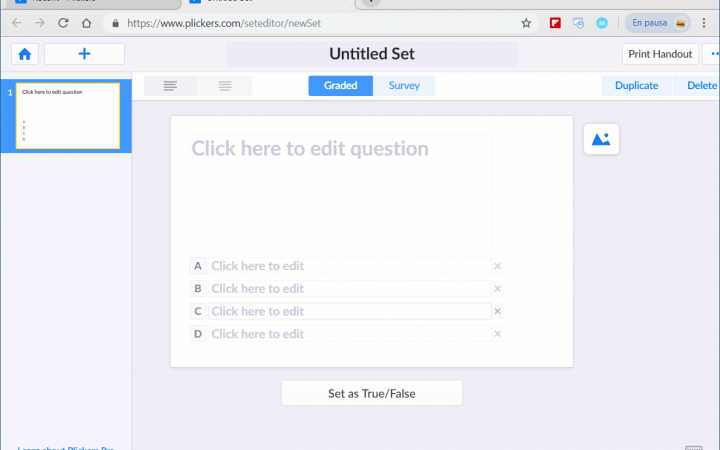Select centered text layout icon
The image size is (720, 450).
pos(225,86)
